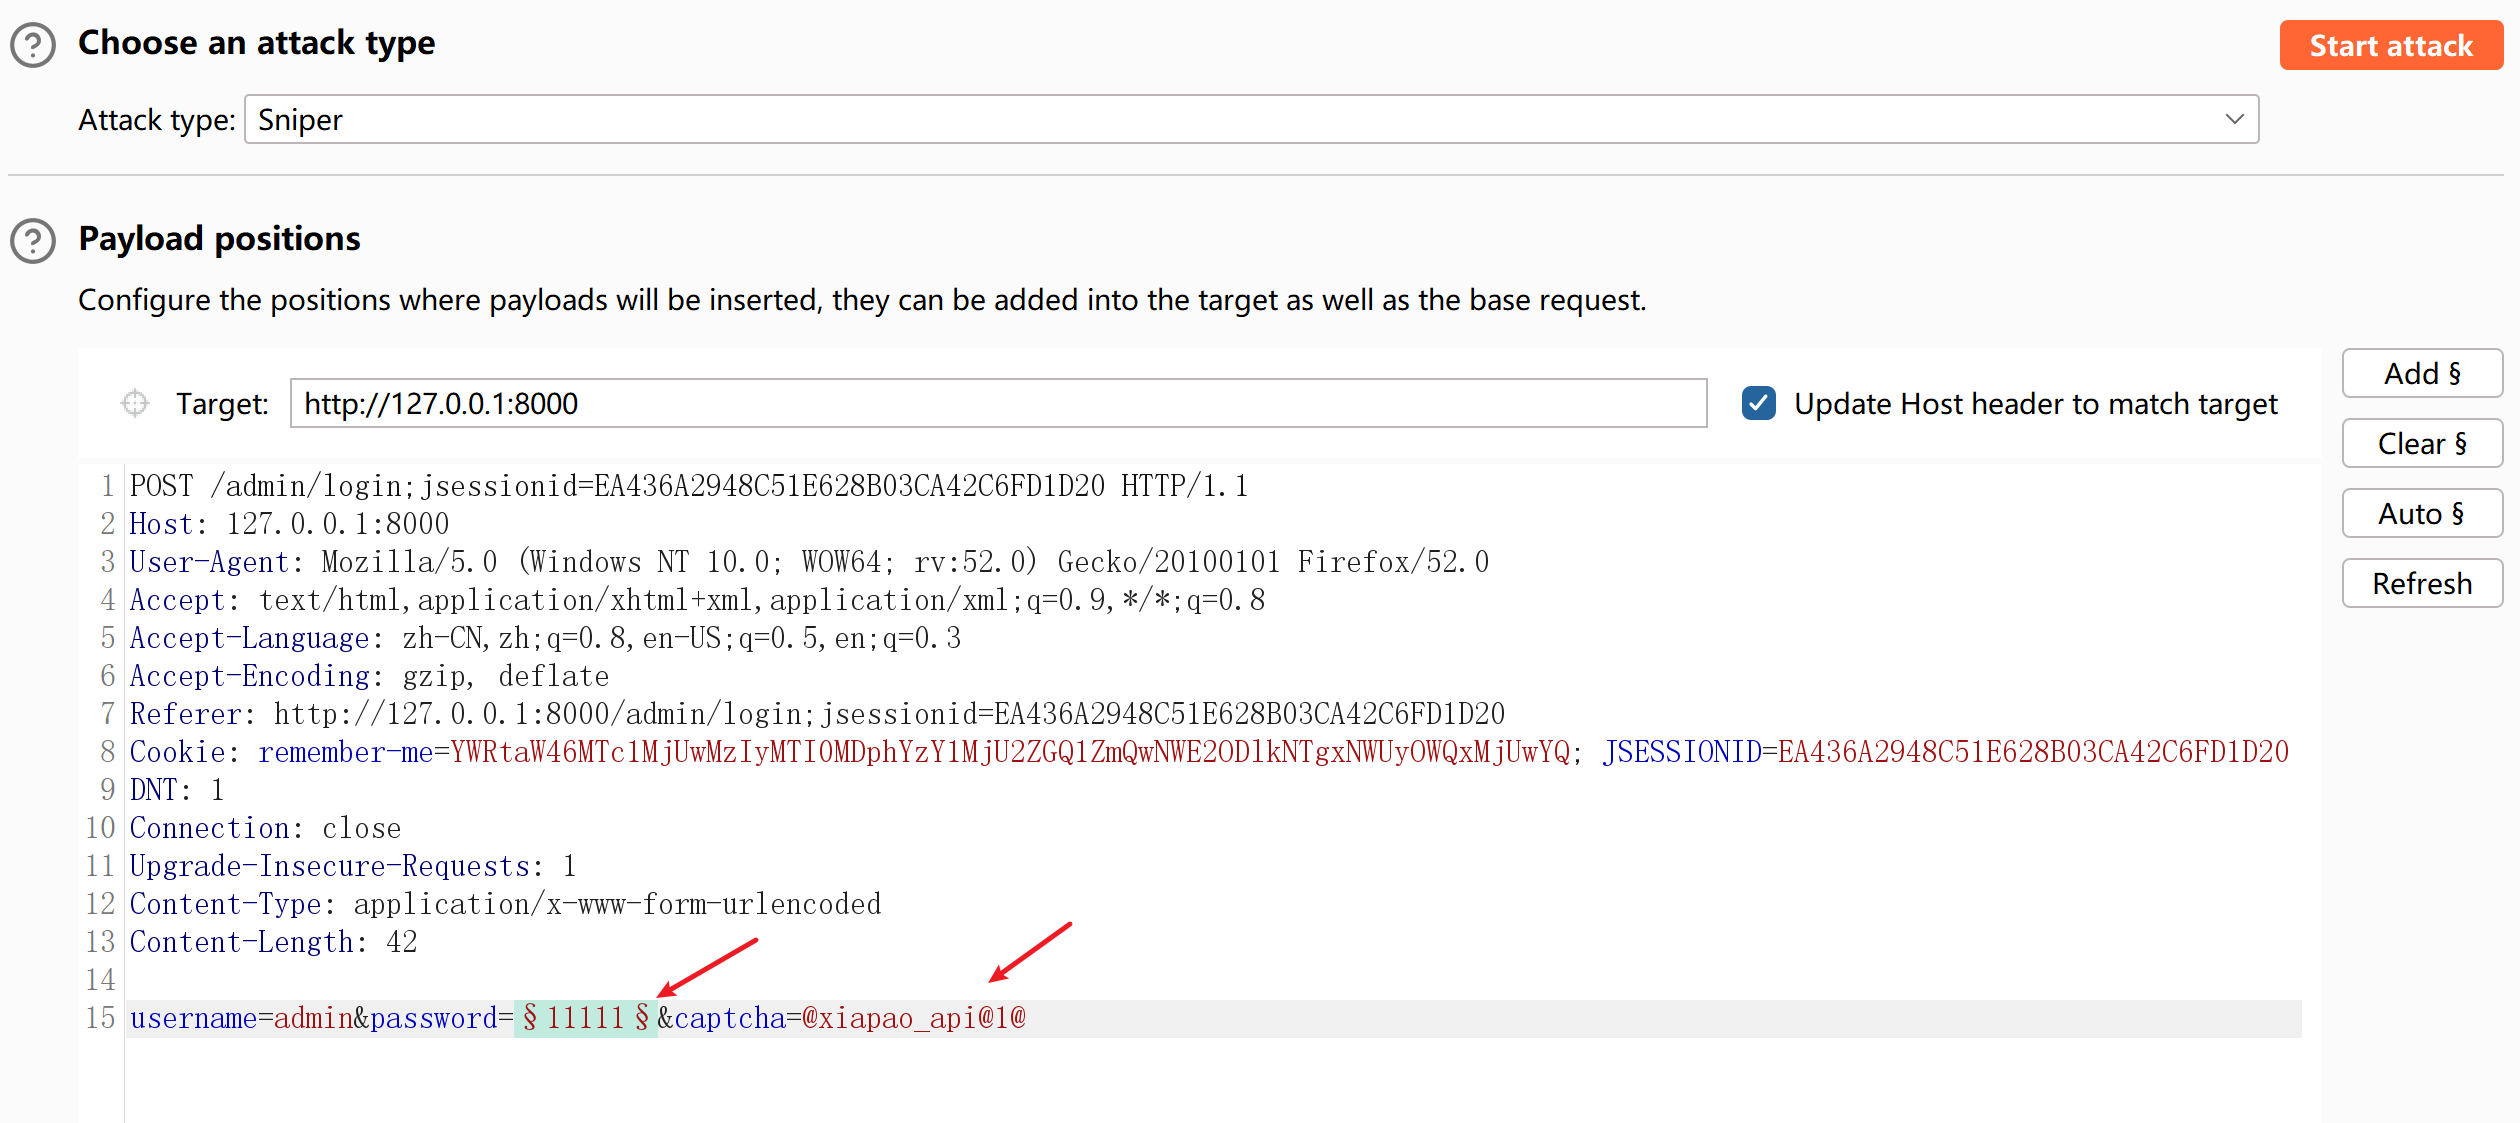This screenshot has width=2520, height=1123.
Task: Open help icon beside Payload positions
Action: pyautogui.click(x=33, y=241)
